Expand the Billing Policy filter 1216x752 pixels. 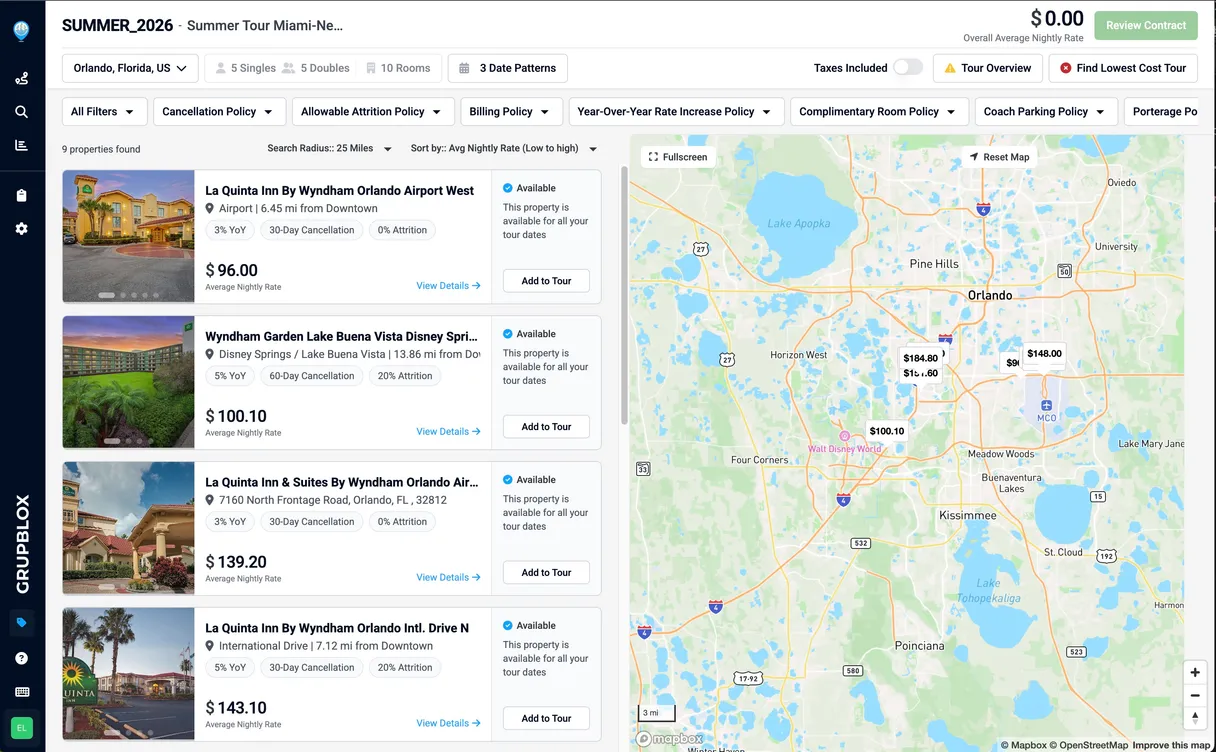(x=511, y=112)
